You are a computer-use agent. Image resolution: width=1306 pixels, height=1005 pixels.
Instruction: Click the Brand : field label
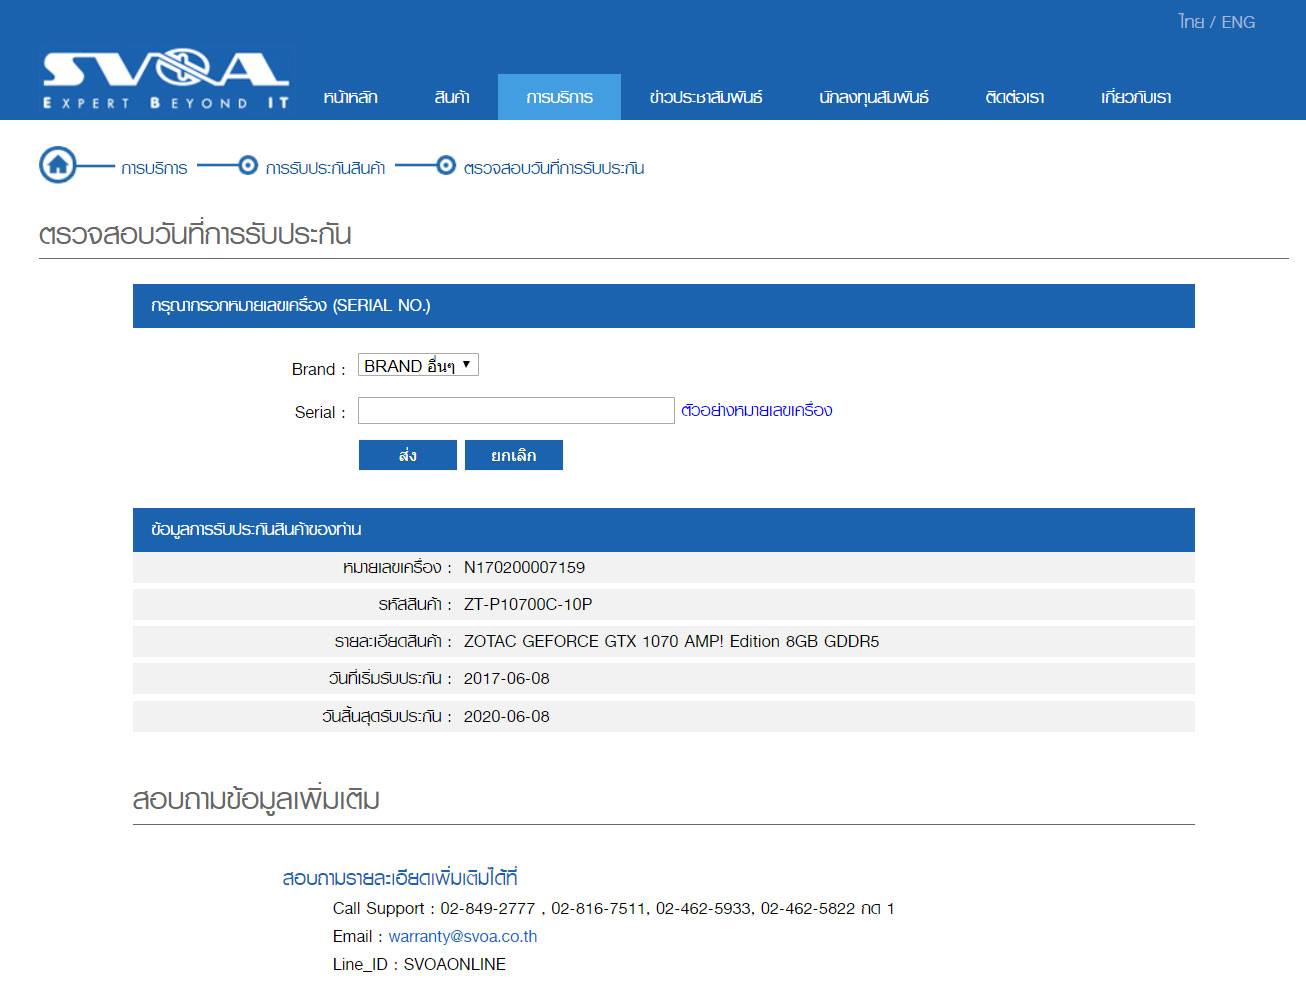coord(318,369)
